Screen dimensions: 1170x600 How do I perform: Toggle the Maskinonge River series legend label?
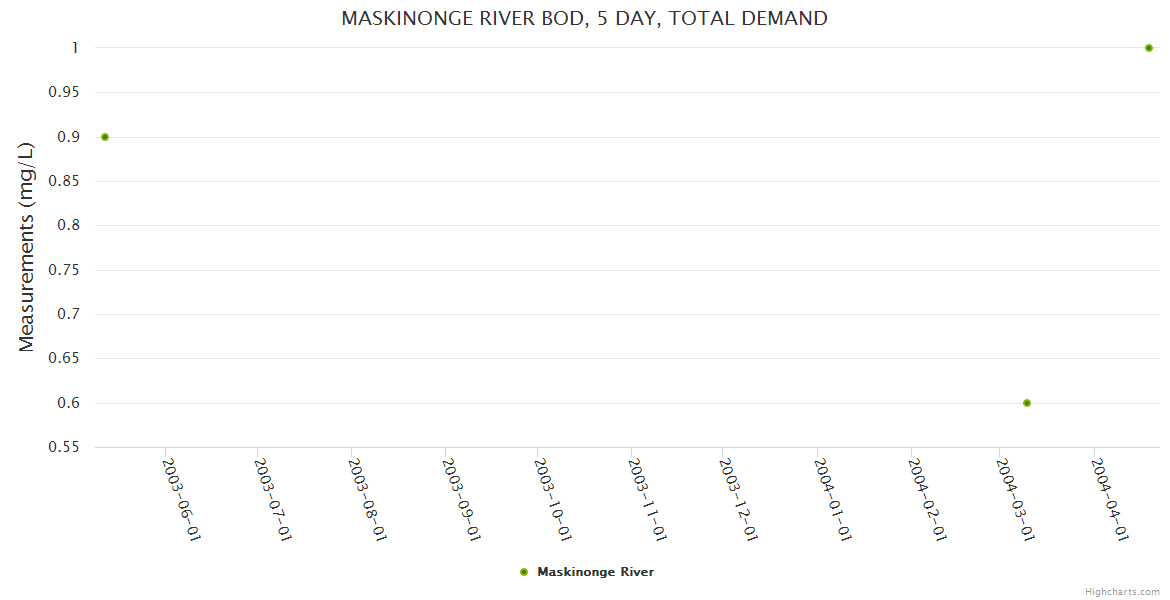(x=595, y=572)
